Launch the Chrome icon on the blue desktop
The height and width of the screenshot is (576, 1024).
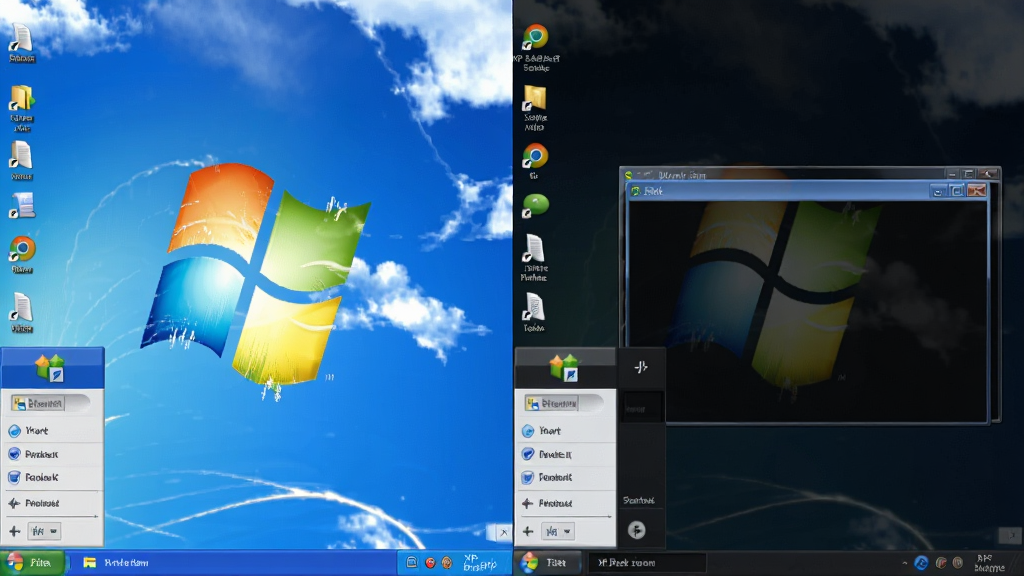pyautogui.click(x=22, y=250)
